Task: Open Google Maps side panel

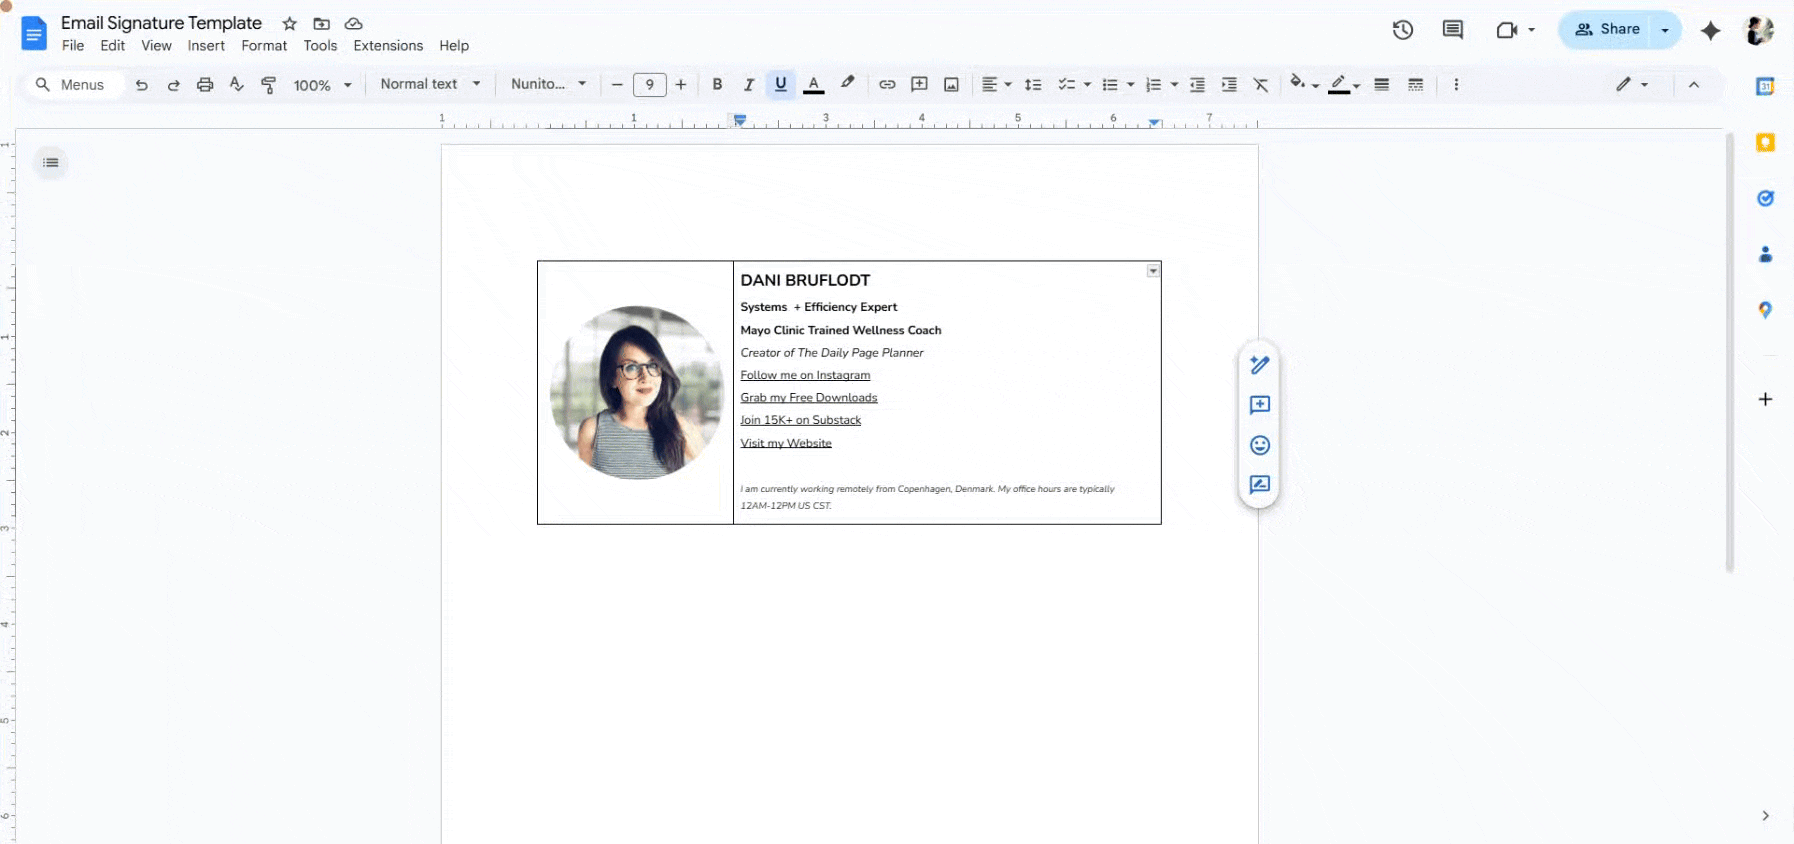Action: 1765,310
